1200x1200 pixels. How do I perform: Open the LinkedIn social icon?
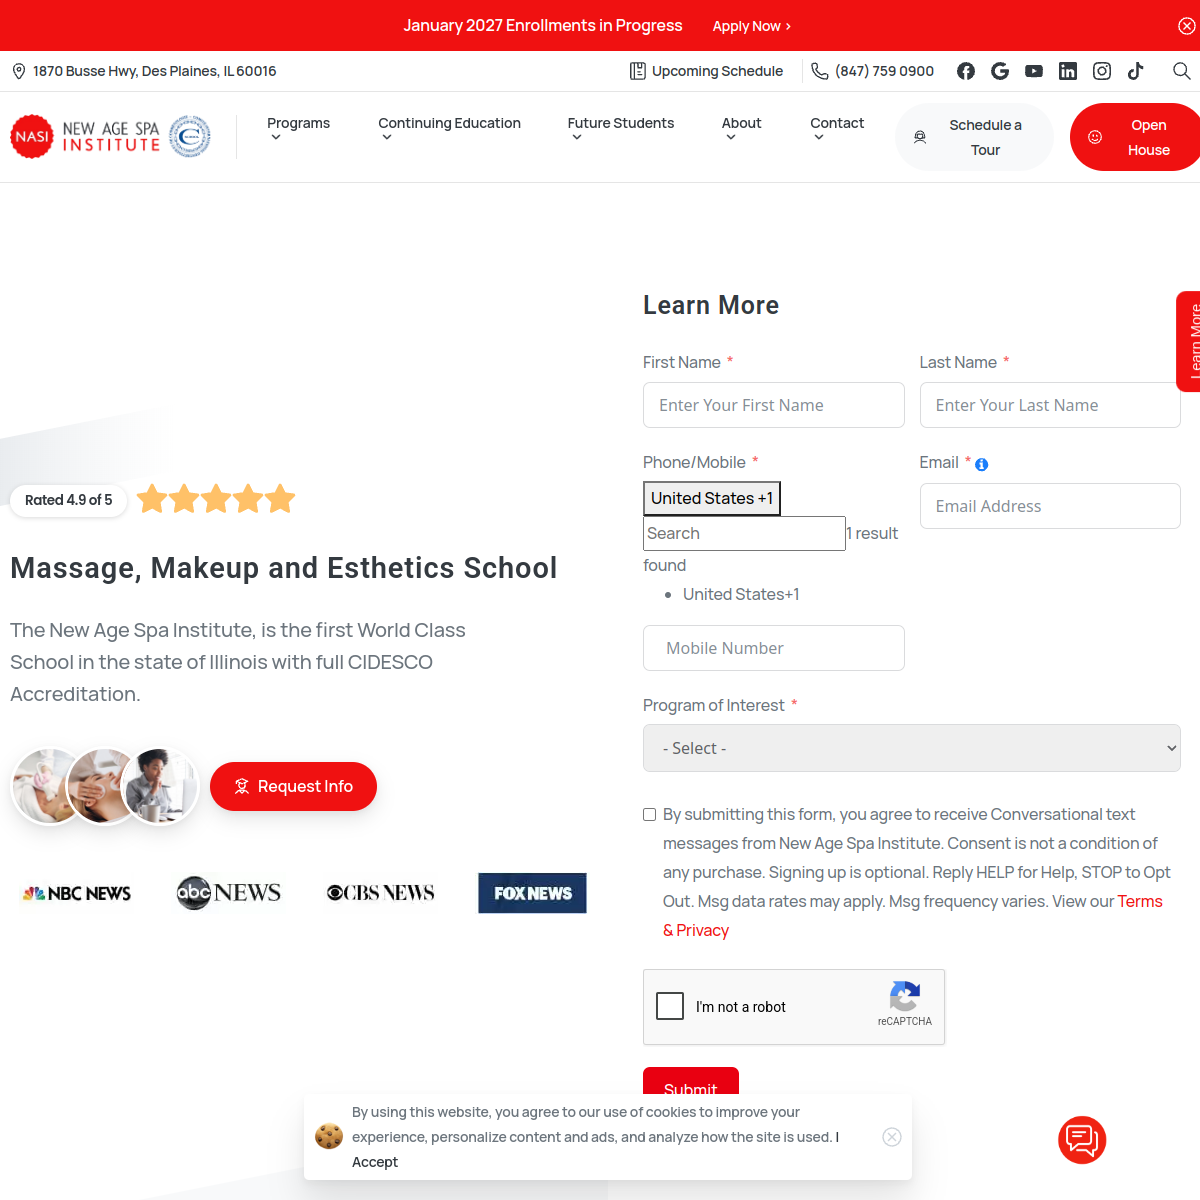[x=1068, y=71]
